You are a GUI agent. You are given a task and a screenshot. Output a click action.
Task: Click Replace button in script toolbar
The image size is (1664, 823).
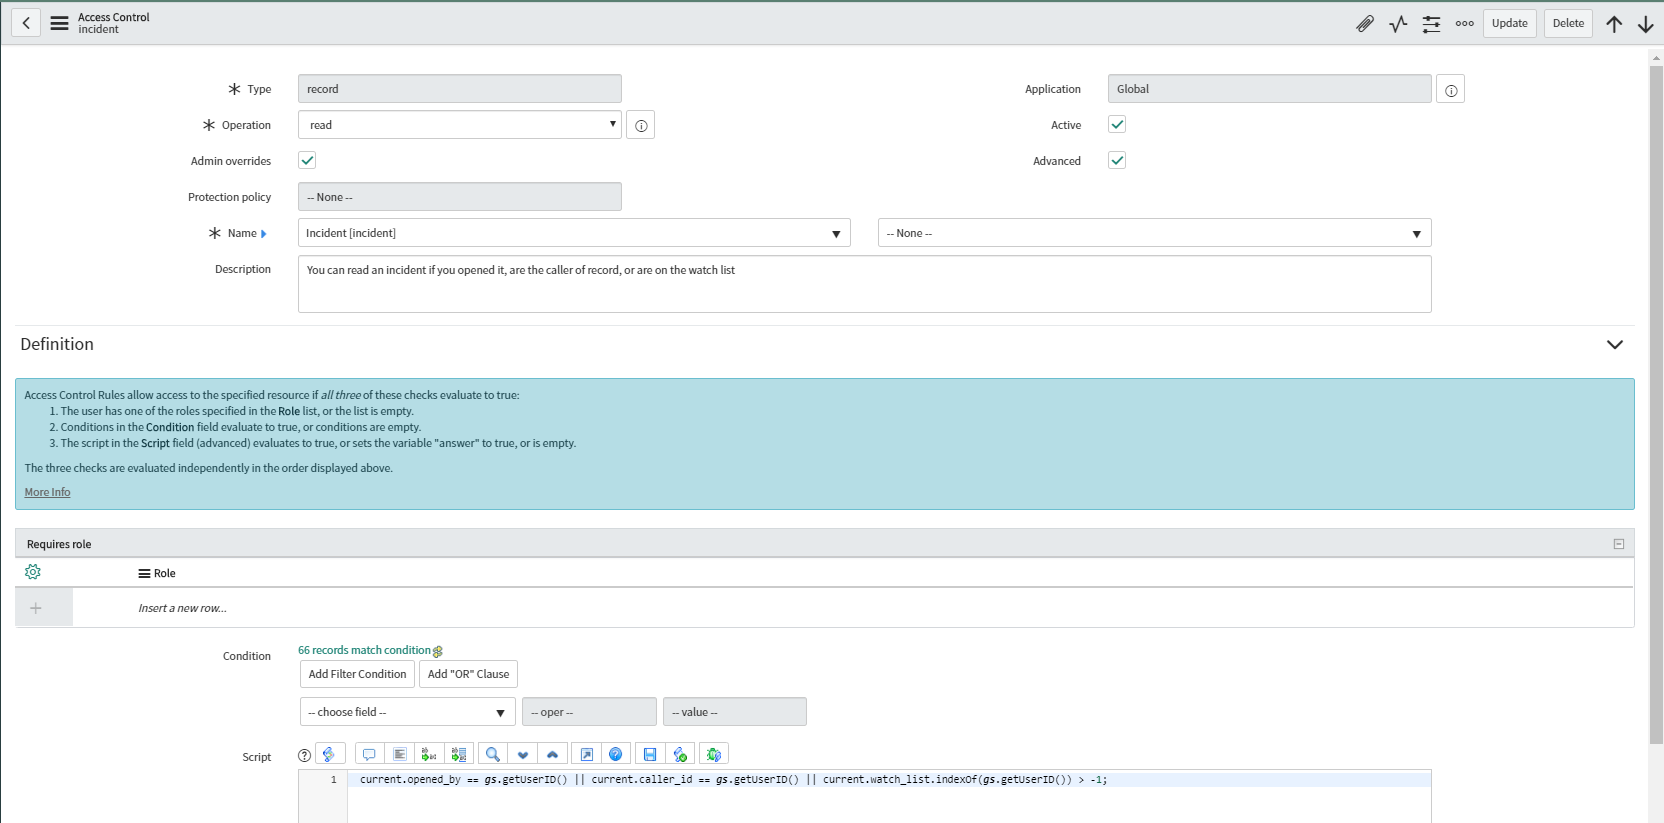tap(429, 754)
